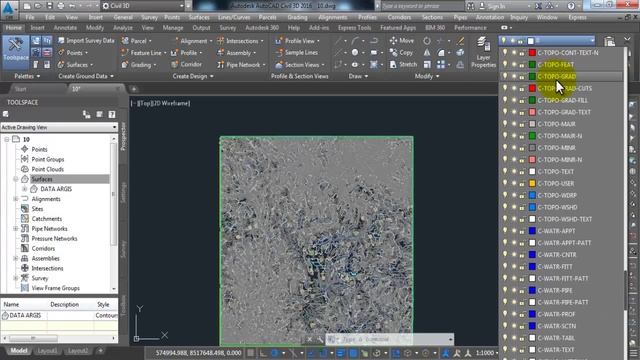
Task: Toggle grid display in status bar
Action: (251, 353)
